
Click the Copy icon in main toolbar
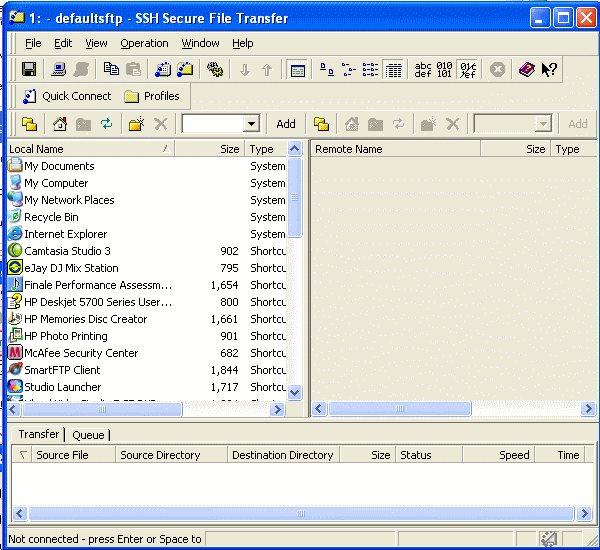click(111, 69)
